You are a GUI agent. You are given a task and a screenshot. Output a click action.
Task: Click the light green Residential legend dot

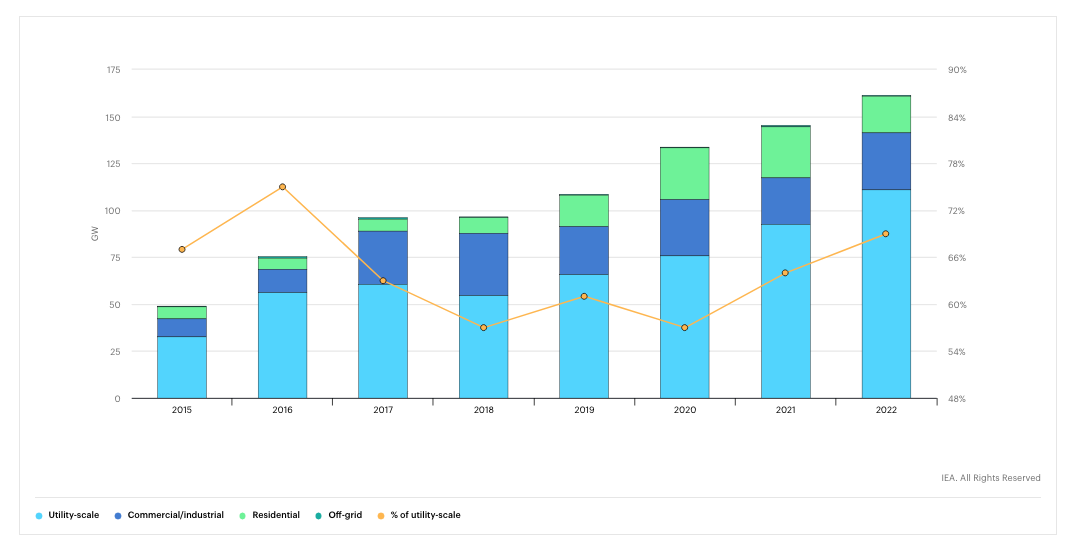click(243, 516)
